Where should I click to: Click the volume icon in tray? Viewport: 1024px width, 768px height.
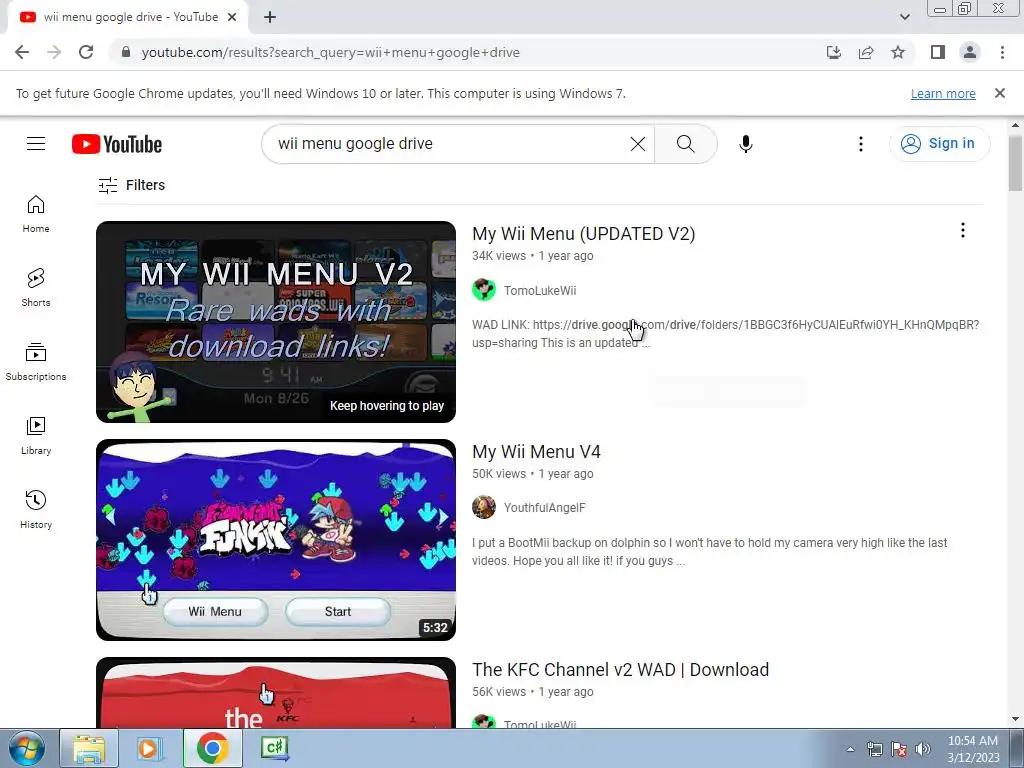923,749
